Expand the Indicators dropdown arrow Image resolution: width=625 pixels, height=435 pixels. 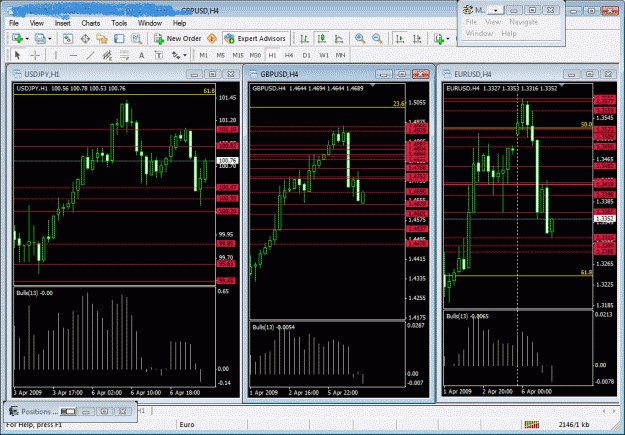pos(448,39)
